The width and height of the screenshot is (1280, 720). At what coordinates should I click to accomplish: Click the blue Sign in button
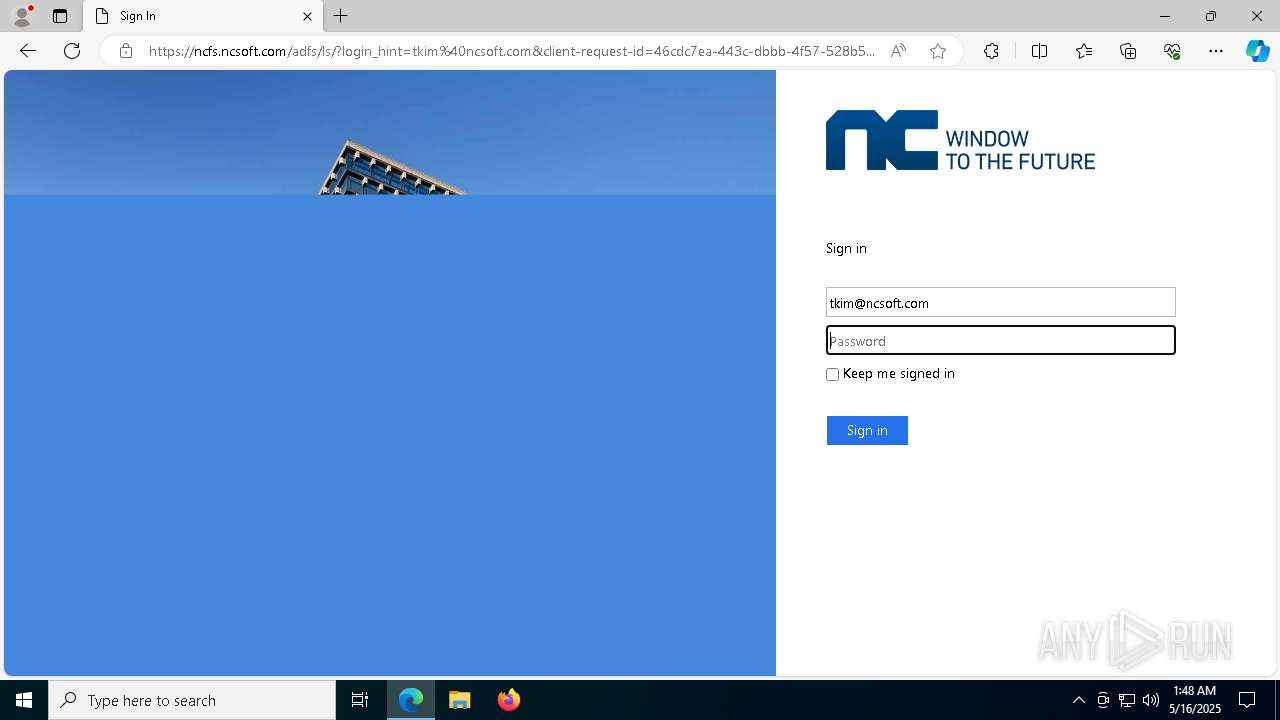pos(867,430)
